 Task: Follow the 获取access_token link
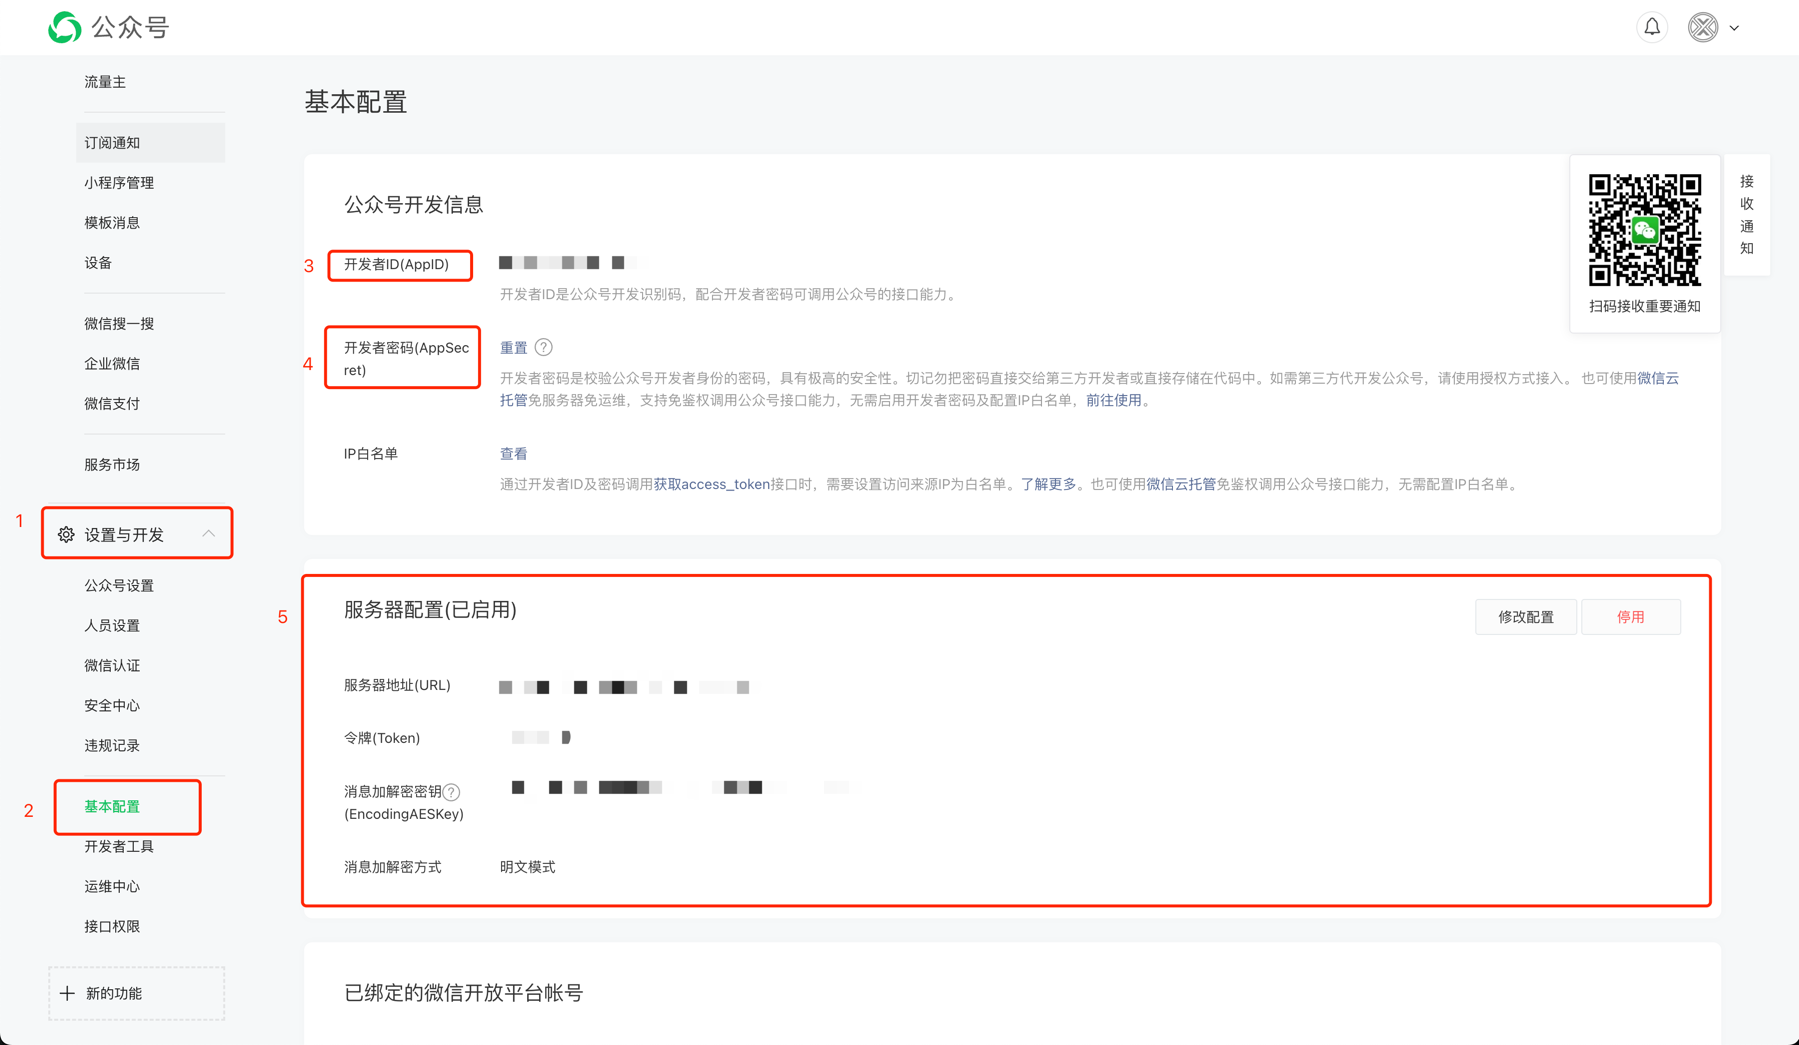point(712,484)
